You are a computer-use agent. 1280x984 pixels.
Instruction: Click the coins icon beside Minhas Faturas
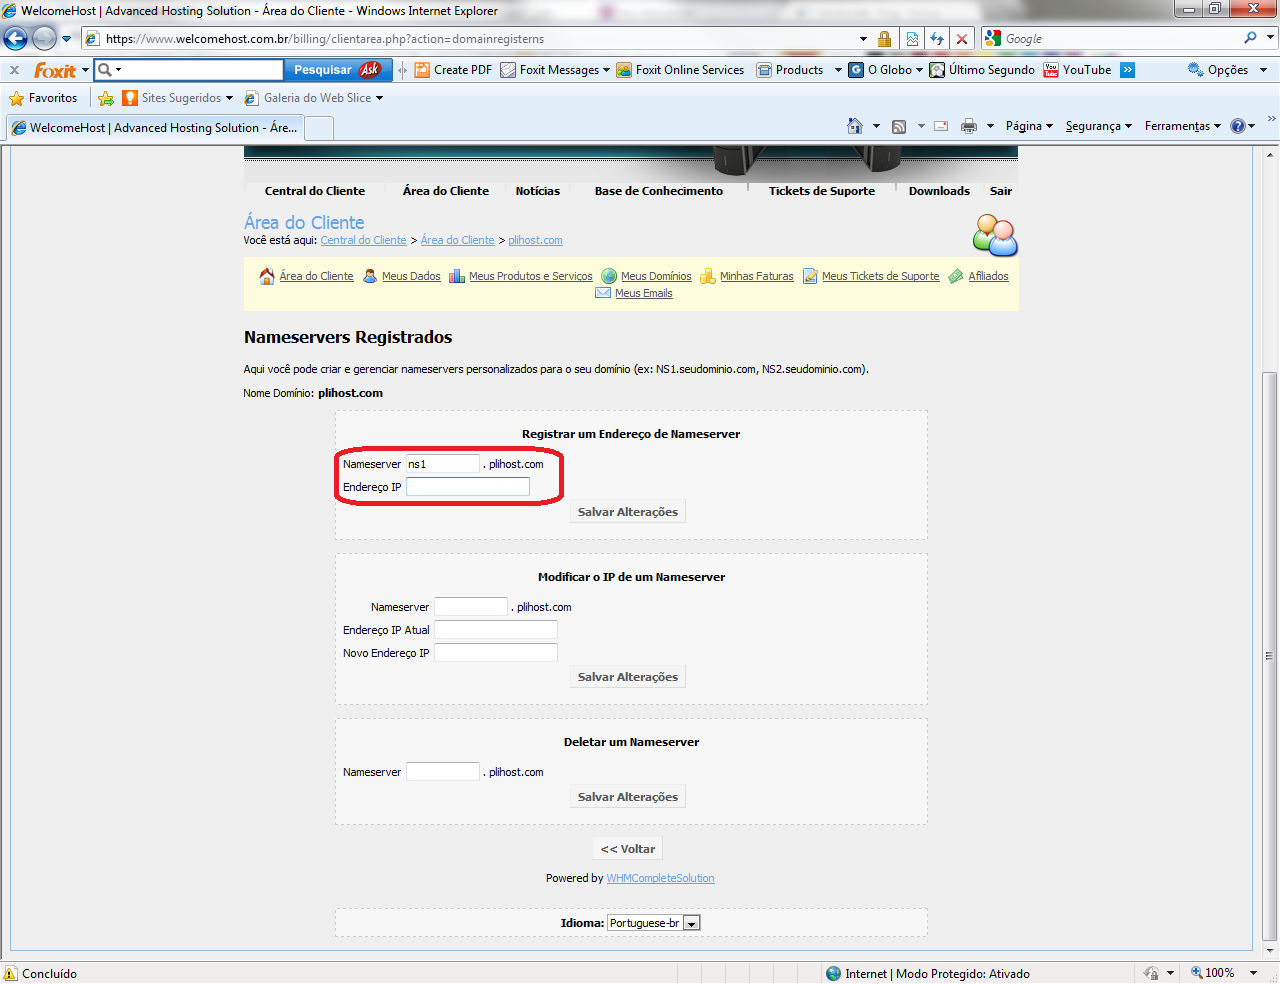pyautogui.click(x=708, y=276)
